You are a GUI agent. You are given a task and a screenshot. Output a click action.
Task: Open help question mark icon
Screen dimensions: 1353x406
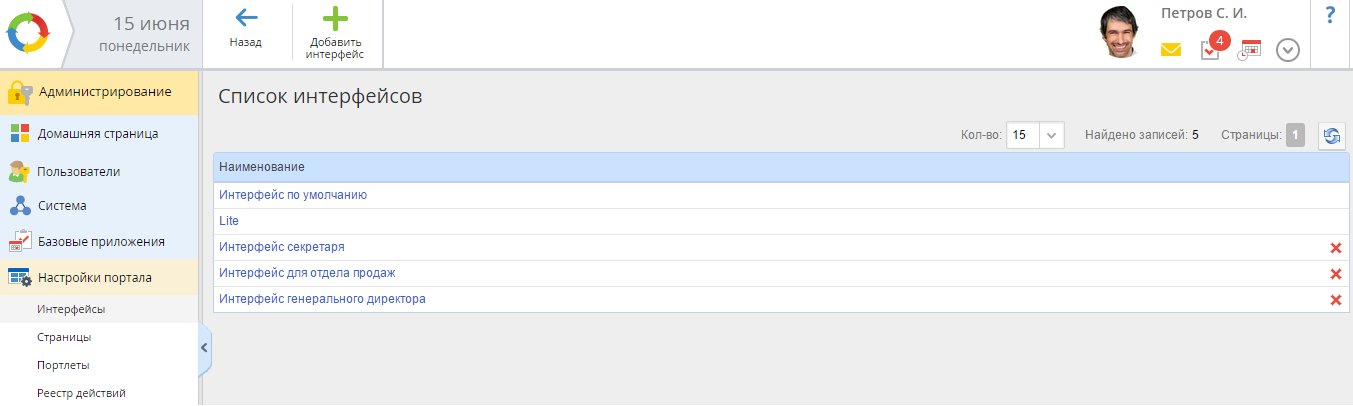tap(1330, 15)
